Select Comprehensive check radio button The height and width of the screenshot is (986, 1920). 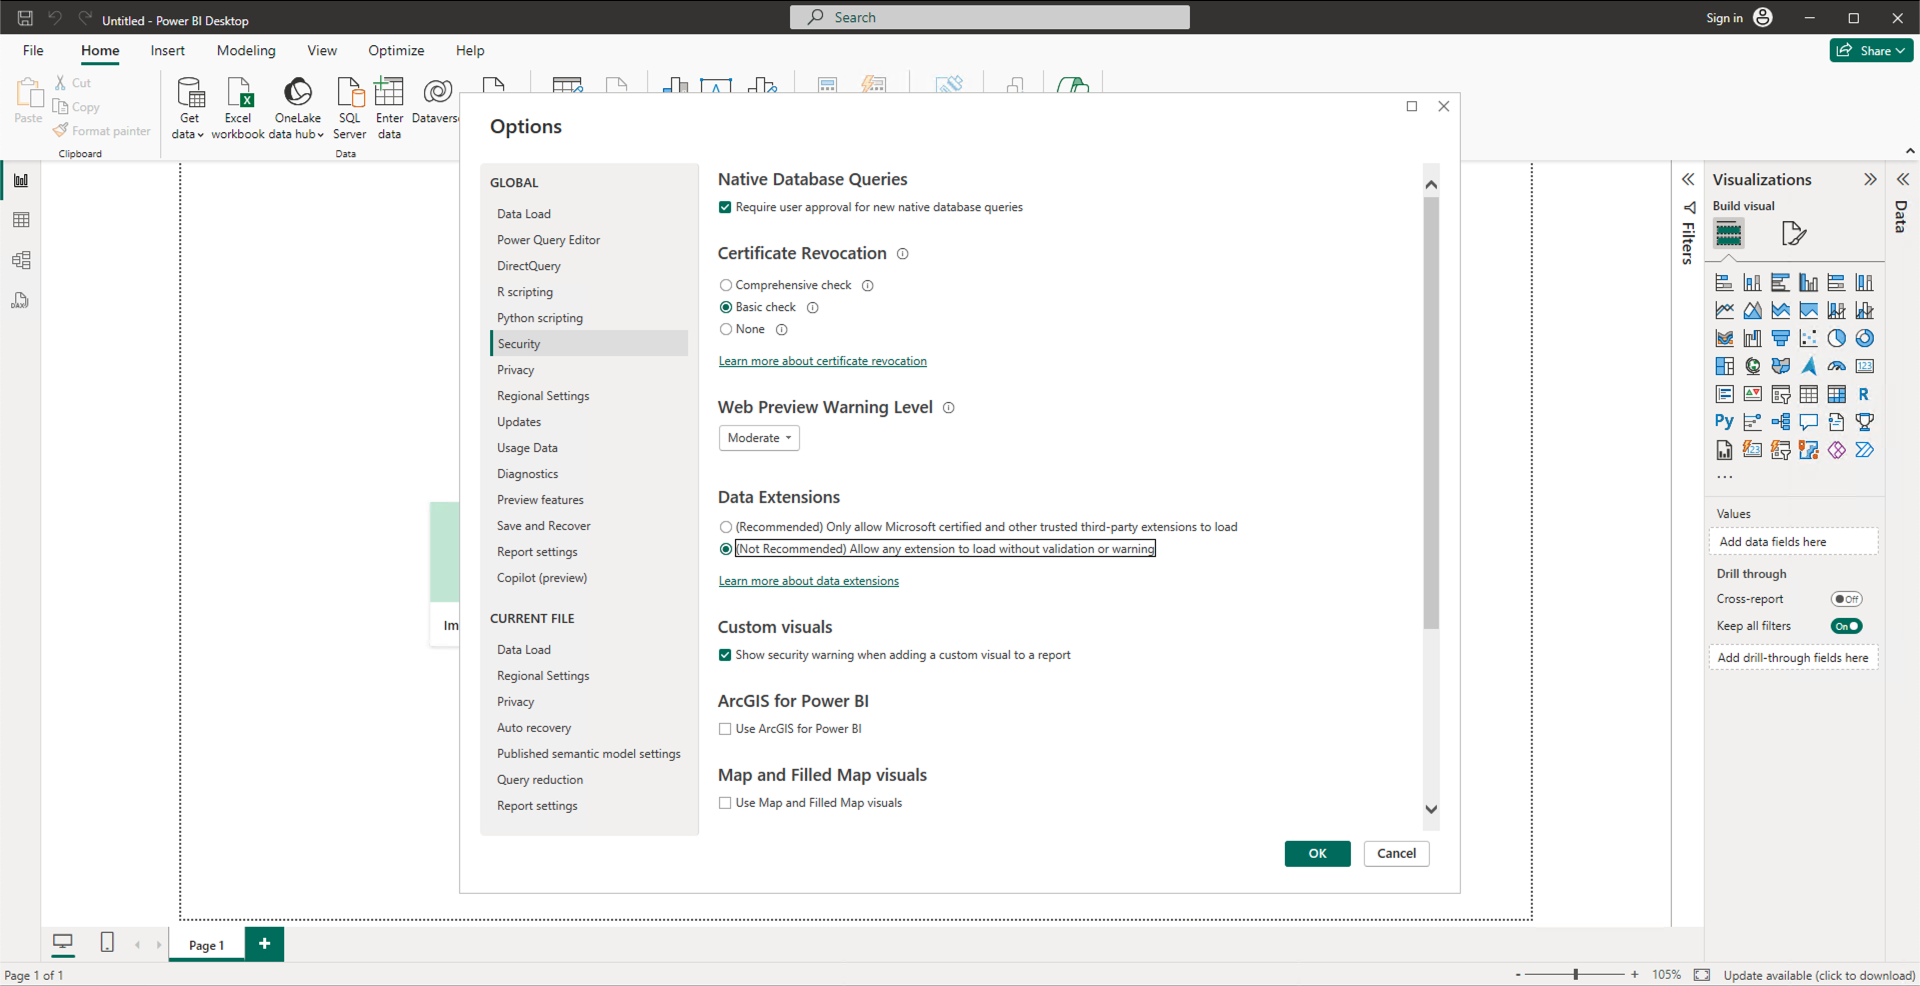pyautogui.click(x=726, y=286)
